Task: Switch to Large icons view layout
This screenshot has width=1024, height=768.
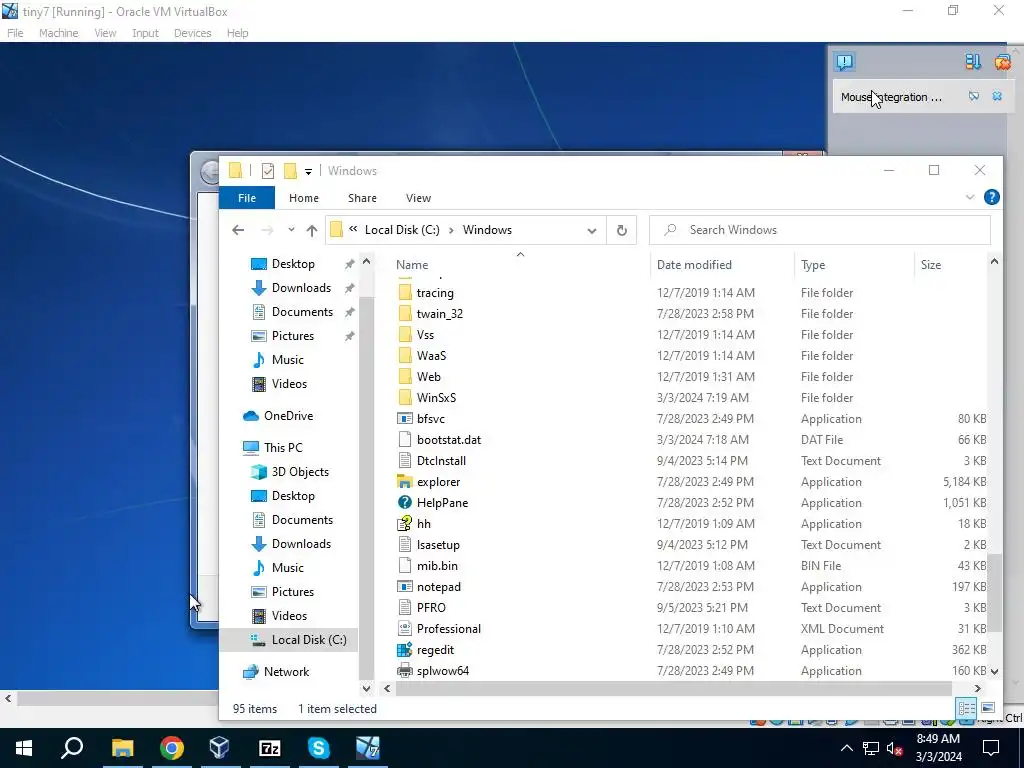Action: tap(988, 708)
